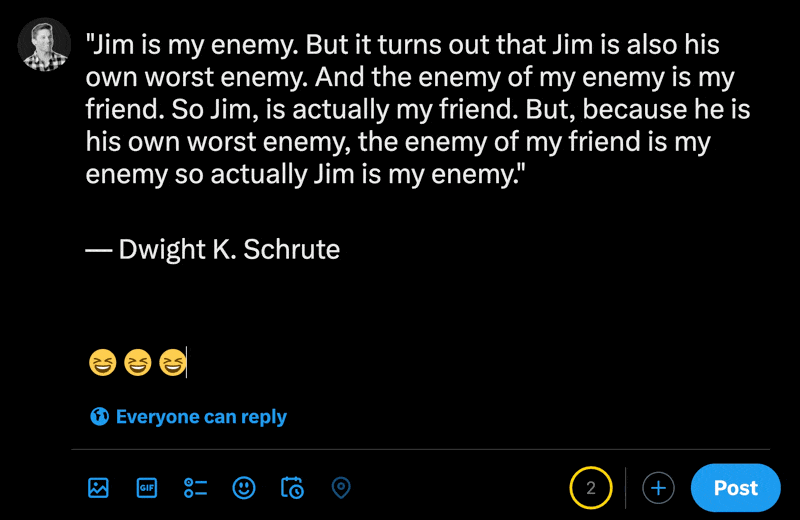
Task: Click the character count circle
Action: pyautogui.click(x=591, y=488)
